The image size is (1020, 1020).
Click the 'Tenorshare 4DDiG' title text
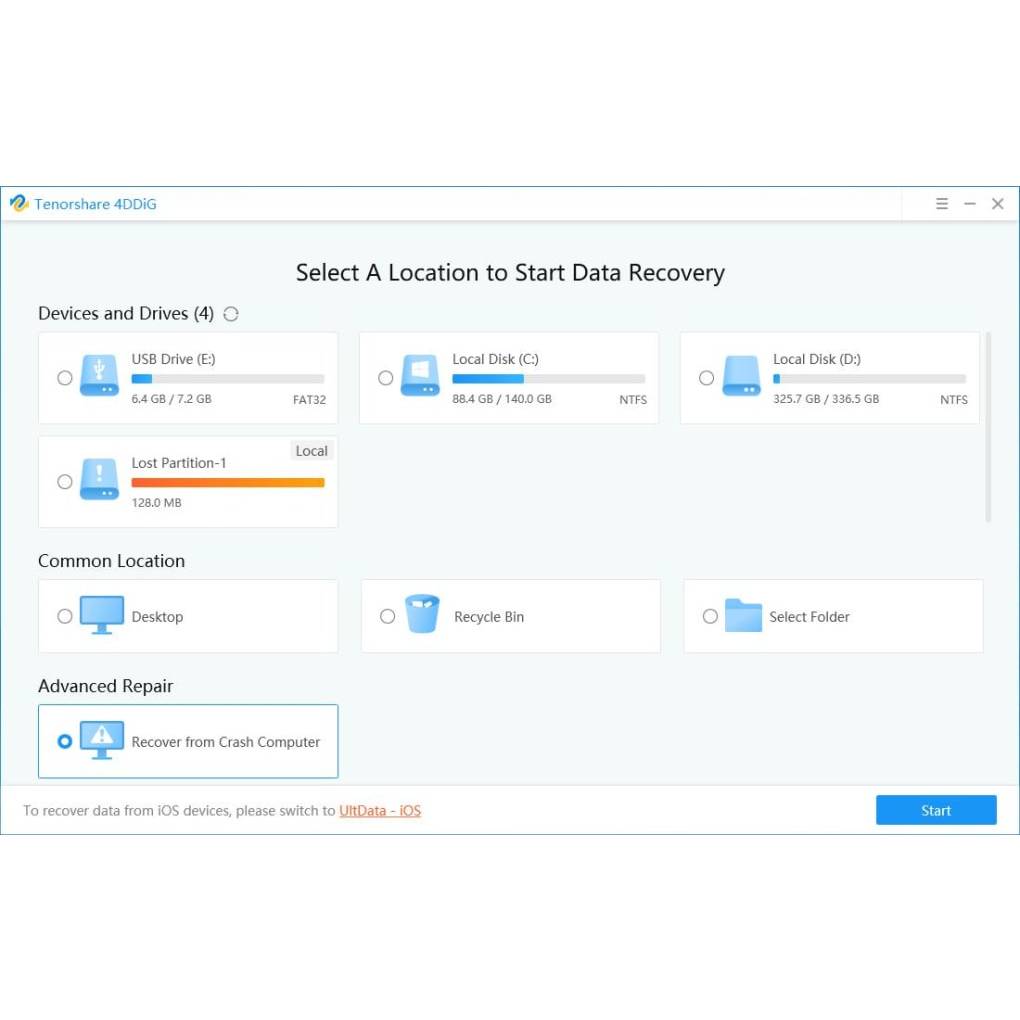point(96,204)
